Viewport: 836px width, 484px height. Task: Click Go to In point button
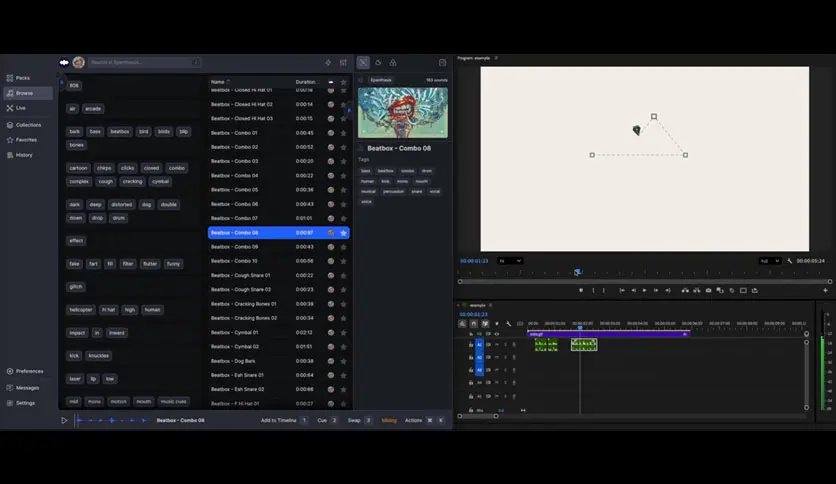(622, 291)
